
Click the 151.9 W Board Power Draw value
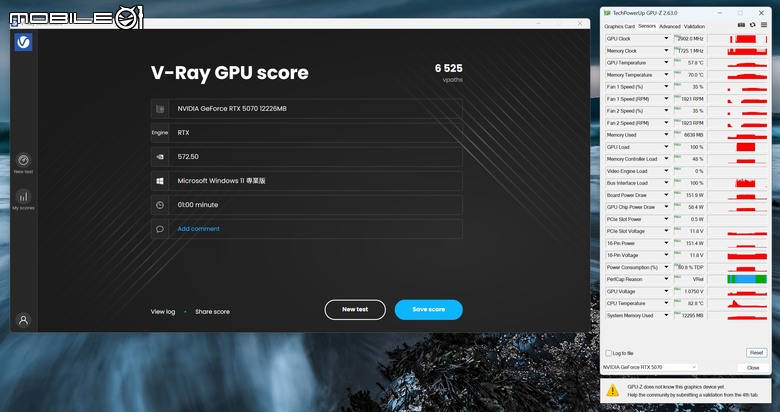[695, 195]
